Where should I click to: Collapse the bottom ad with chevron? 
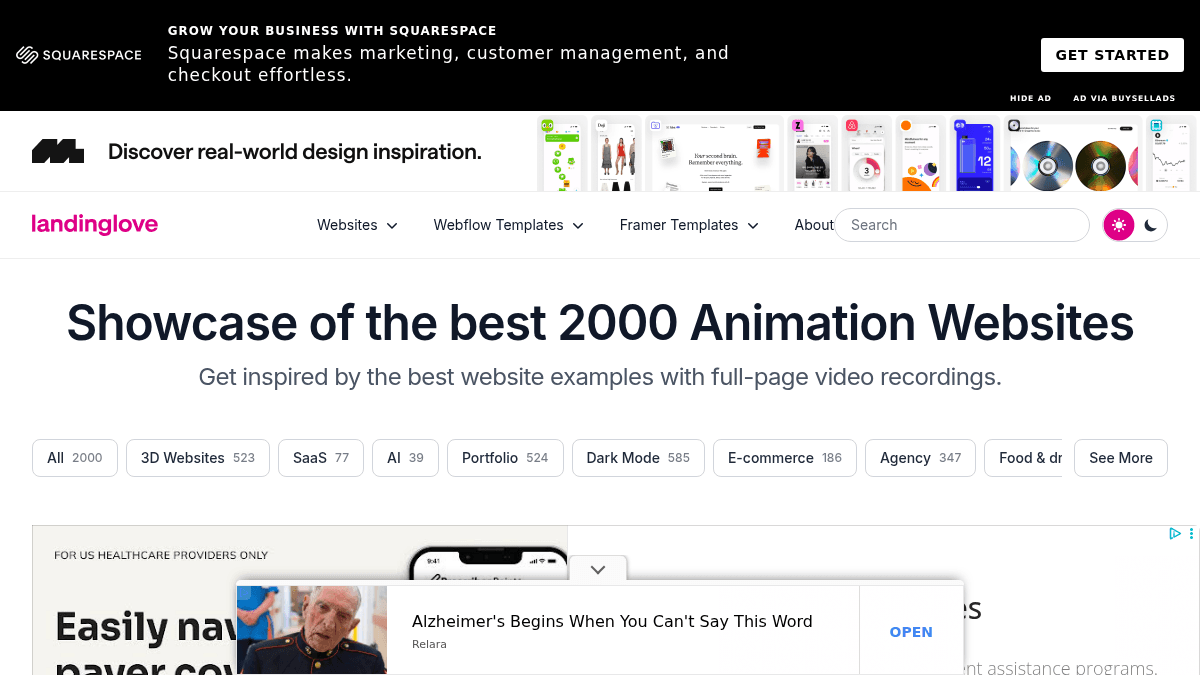[598, 569]
